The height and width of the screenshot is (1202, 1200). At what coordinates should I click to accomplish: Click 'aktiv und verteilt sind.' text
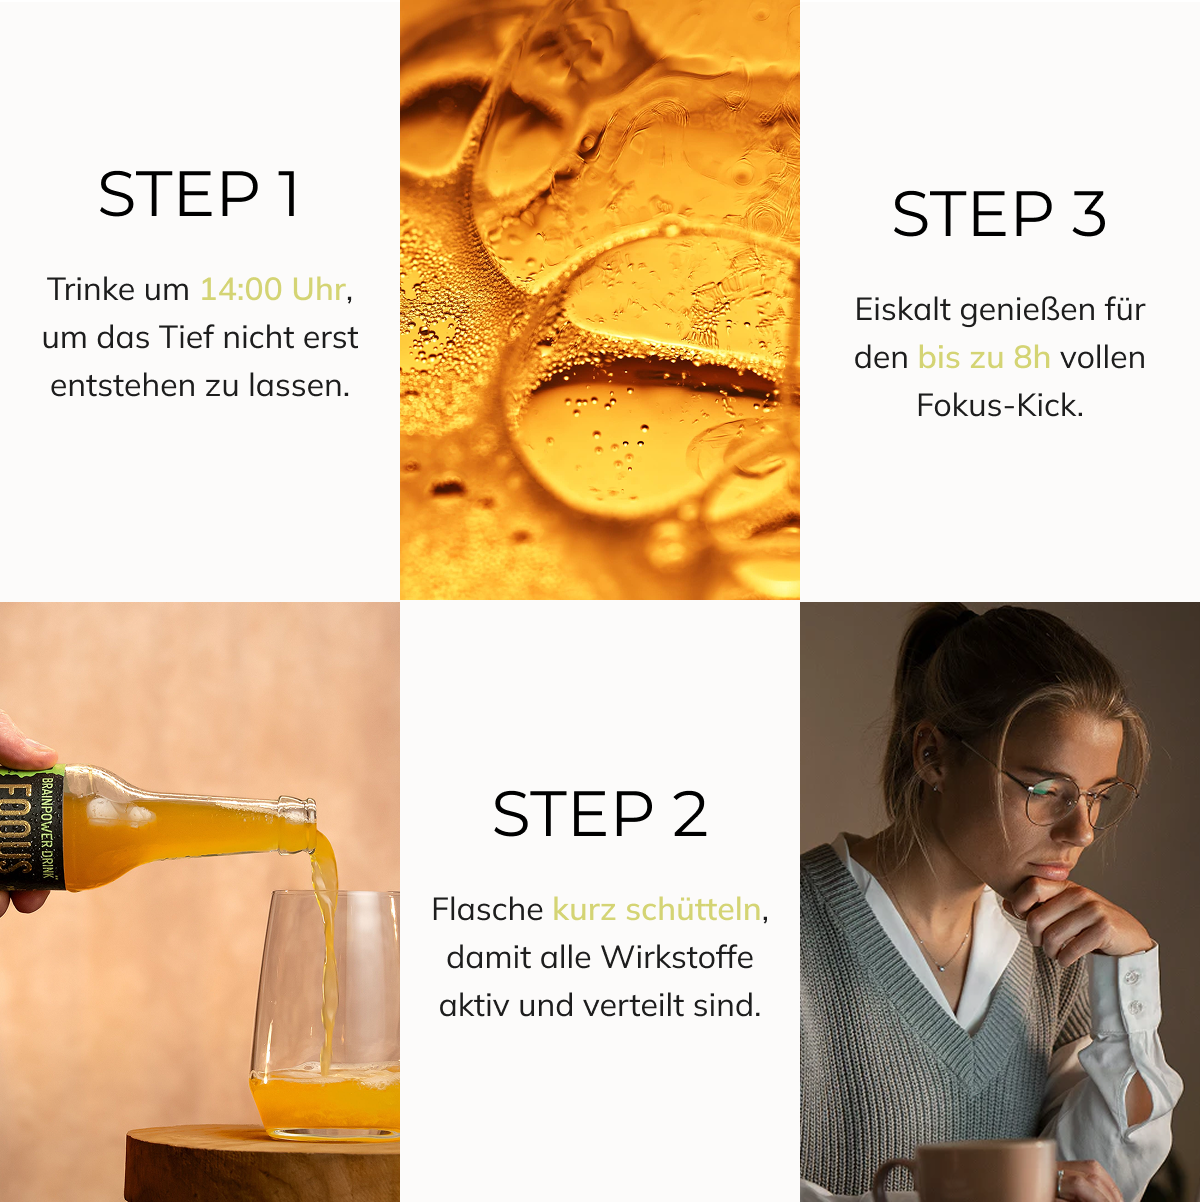(600, 1005)
